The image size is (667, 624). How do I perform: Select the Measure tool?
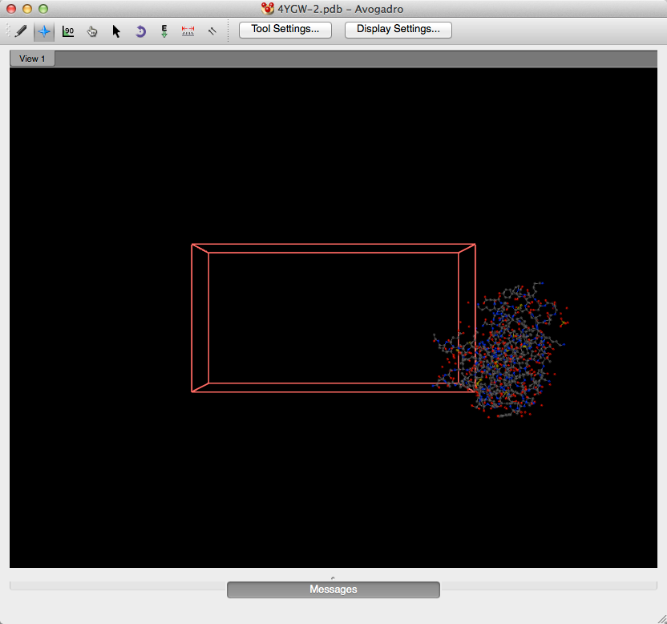click(x=188, y=31)
